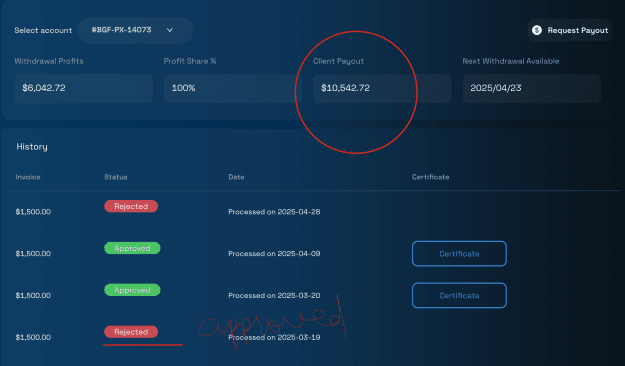This screenshot has height=366, width=625.
Task: Click $1,500.00 invoice in 2025-04-28 row
Action: (33, 212)
